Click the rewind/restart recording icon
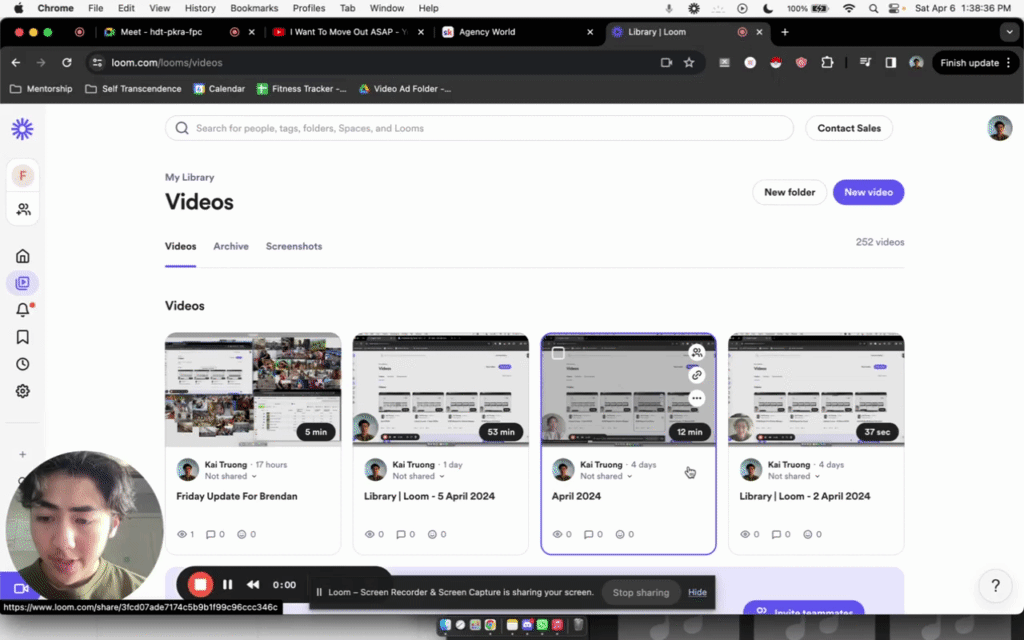Screen dimensions: 1024x640 click(x=253, y=584)
